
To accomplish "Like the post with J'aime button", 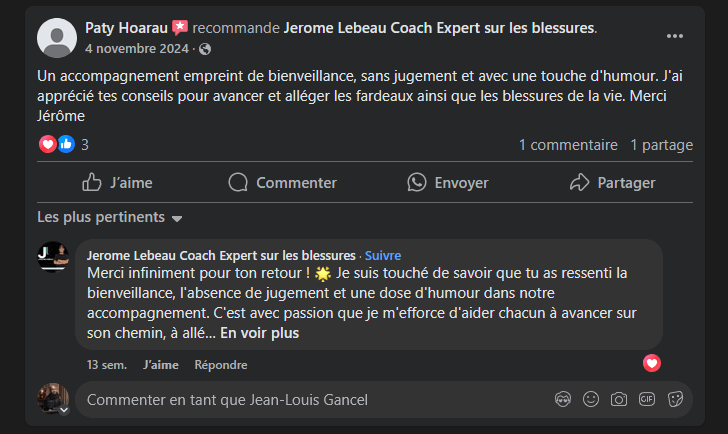I will coord(117,182).
